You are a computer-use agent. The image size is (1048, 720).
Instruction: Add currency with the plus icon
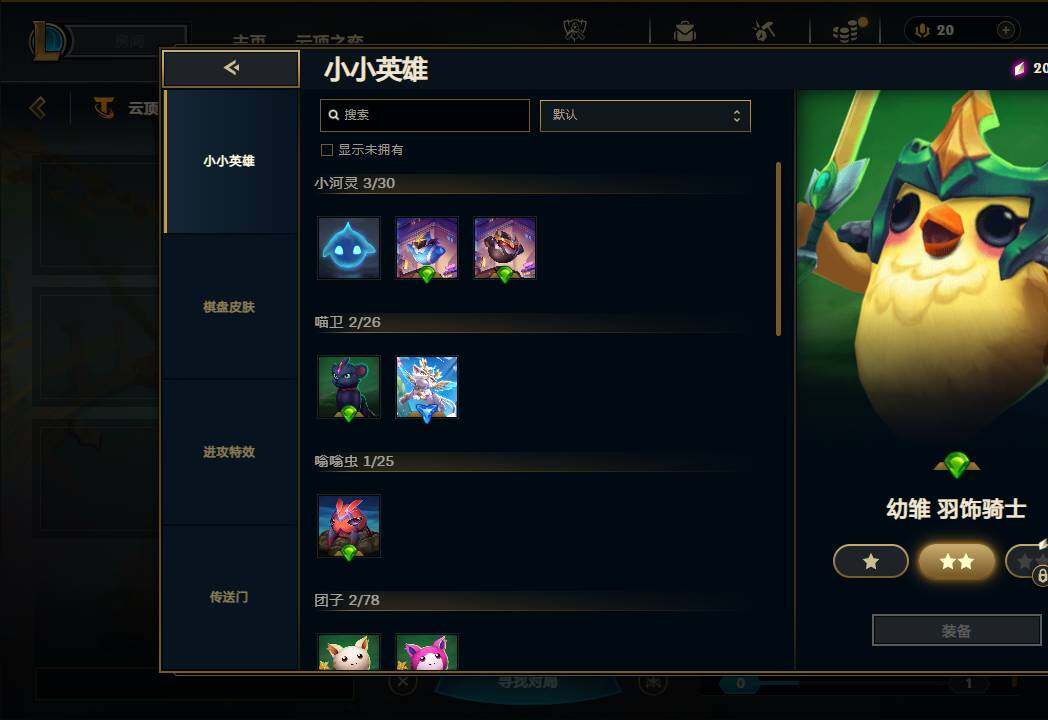point(1005,30)
